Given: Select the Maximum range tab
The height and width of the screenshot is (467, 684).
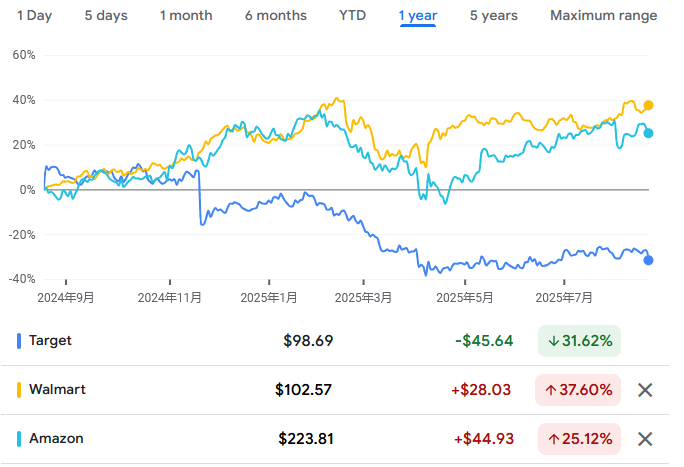Looking at the screenshot, I should [x=604, y=16].
